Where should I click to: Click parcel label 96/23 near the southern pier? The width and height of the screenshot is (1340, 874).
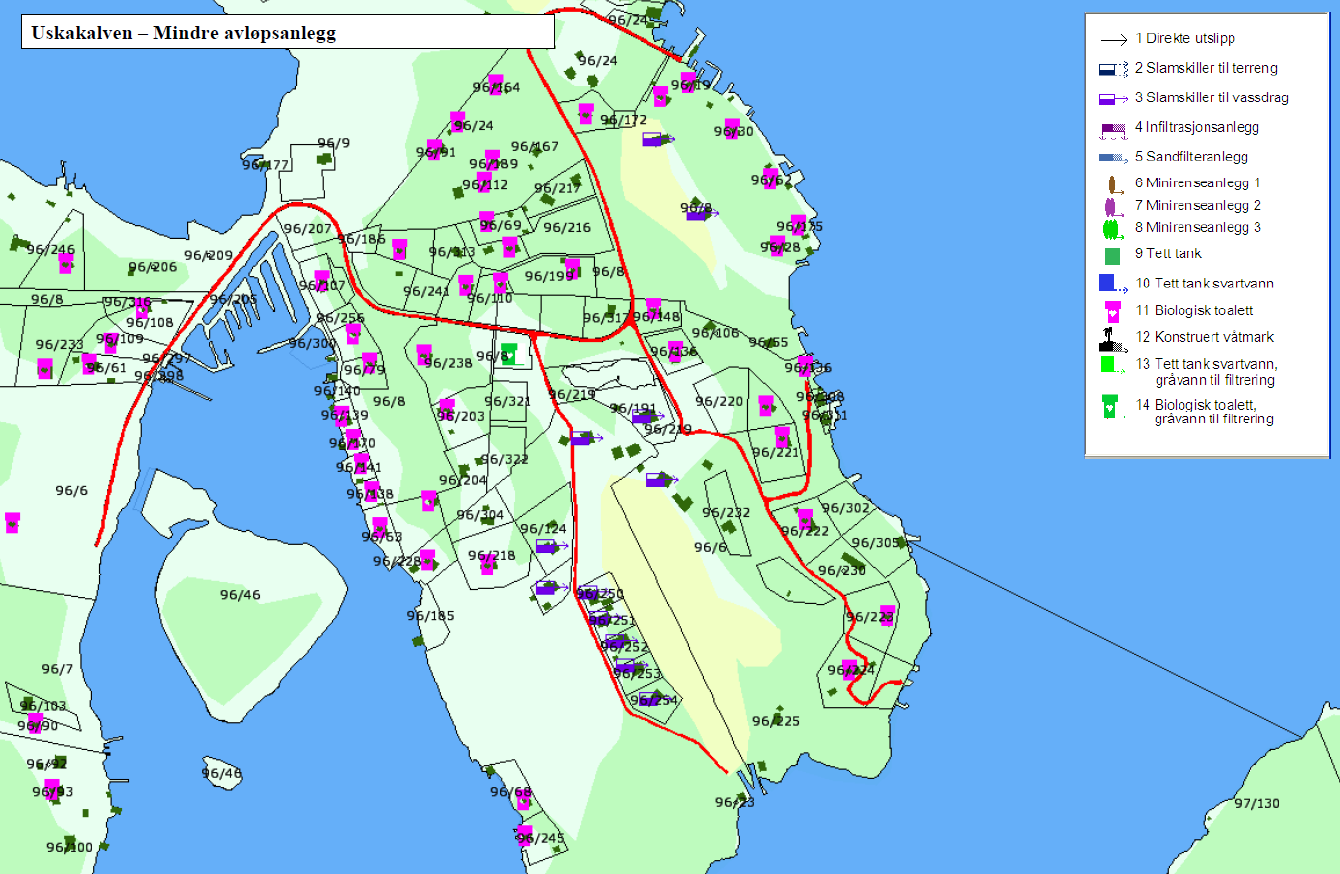(x=735, y=802)
